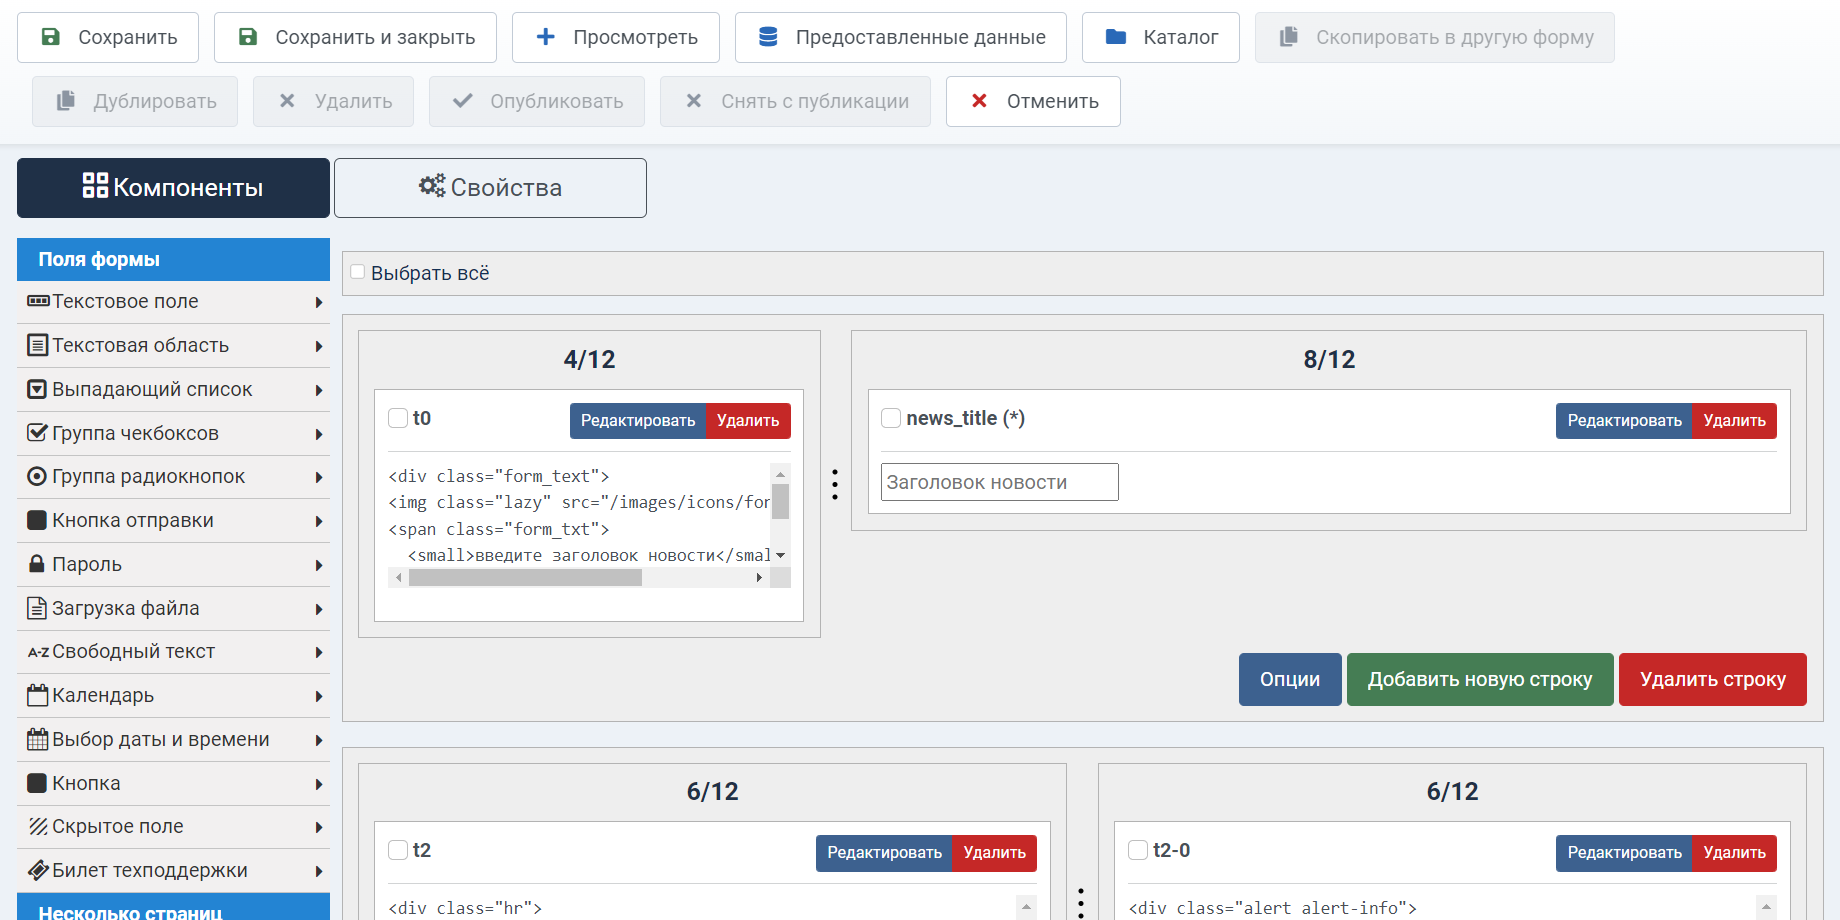
Task: Click the lock icon beside Пароль
Action: pyautogui.click(x=37, y=564)
